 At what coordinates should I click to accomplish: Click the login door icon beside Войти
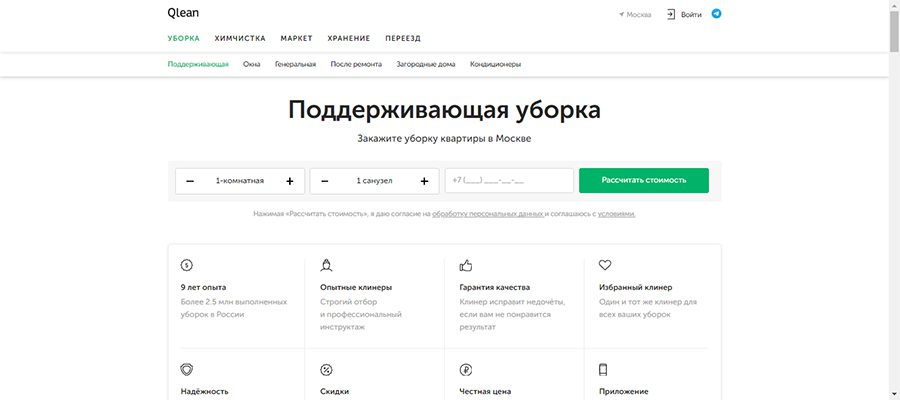point(671,14)
